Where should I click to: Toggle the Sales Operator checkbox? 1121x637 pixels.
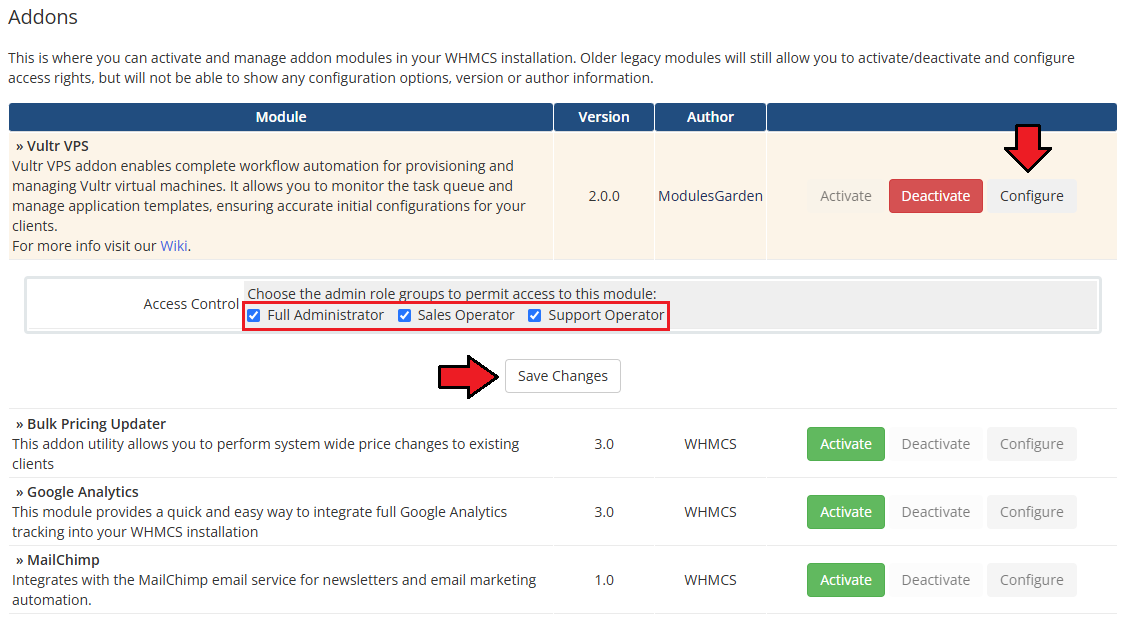pyautogui.click(x=405, y=315)
